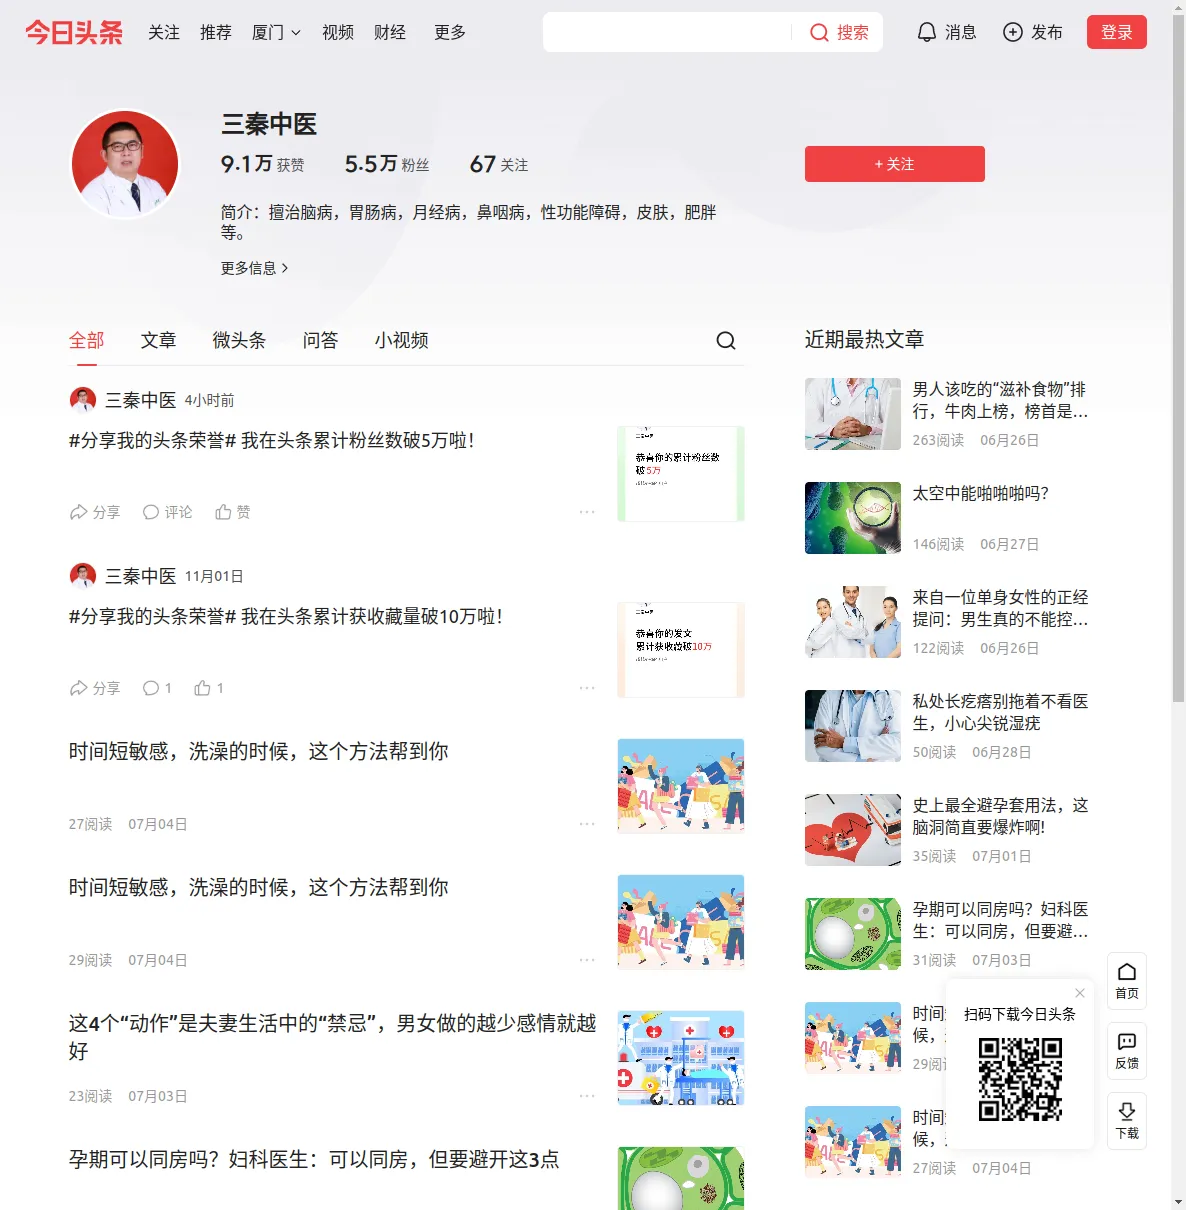Like the 收藏量破10万 post
Screen dimensions: 1186x1210
pos(209,688)
